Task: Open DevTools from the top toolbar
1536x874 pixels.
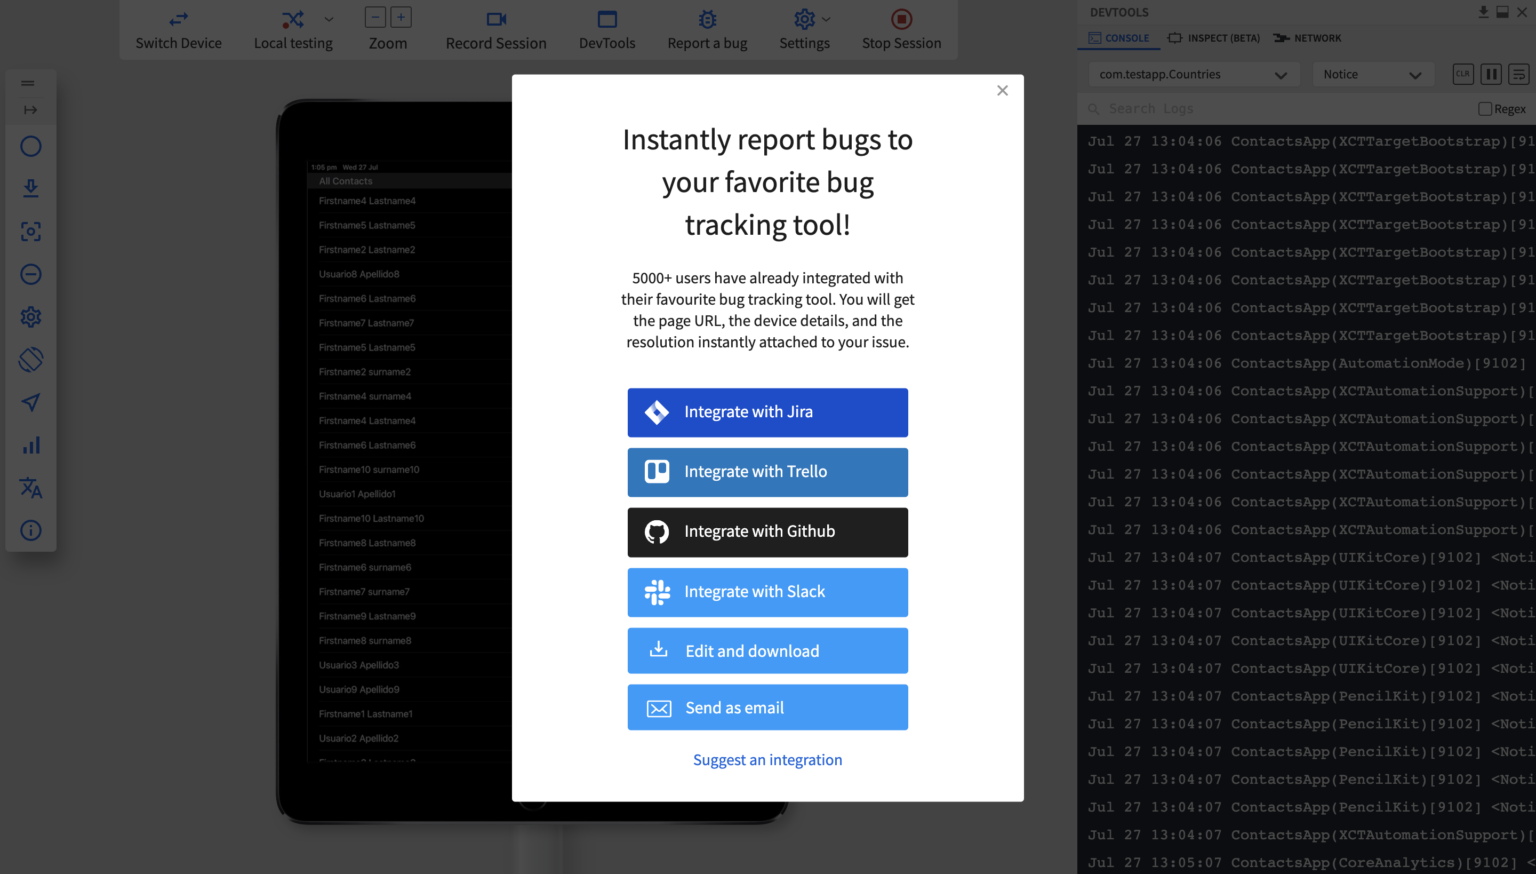Action: (x=607, y=30)
